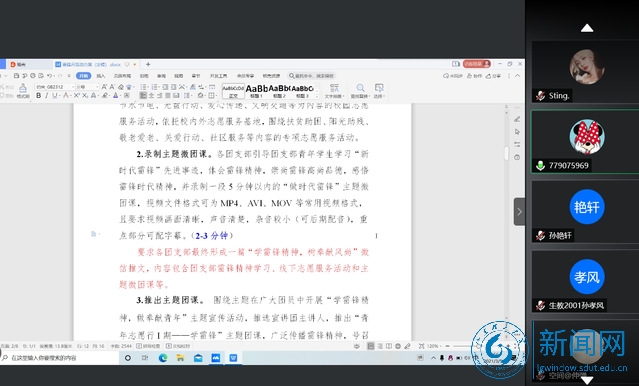639x386 pixels.
Task: Click the muted mic icon beside 孙艳轩
Action: coord(540,235)
